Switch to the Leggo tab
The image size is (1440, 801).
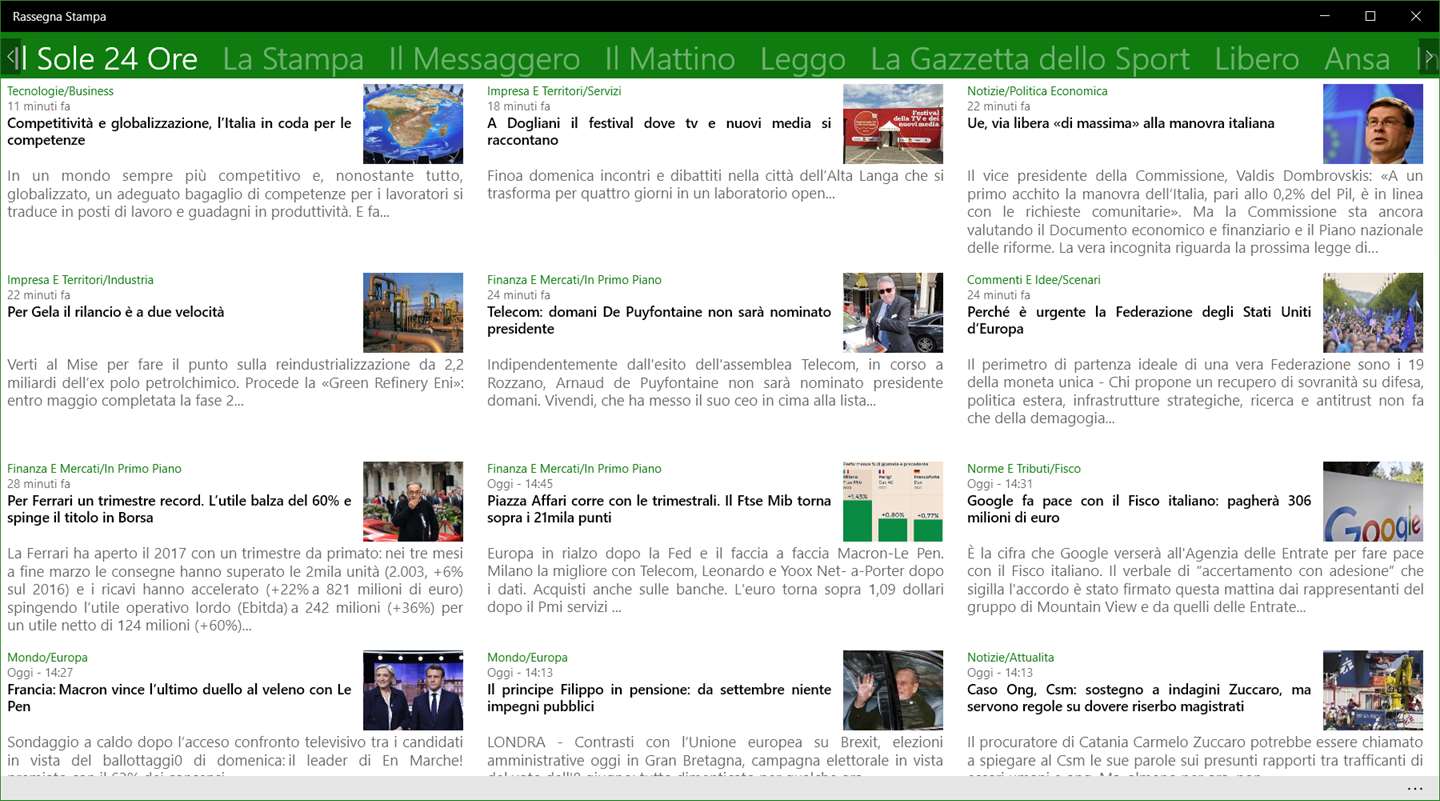click(803, 59)
